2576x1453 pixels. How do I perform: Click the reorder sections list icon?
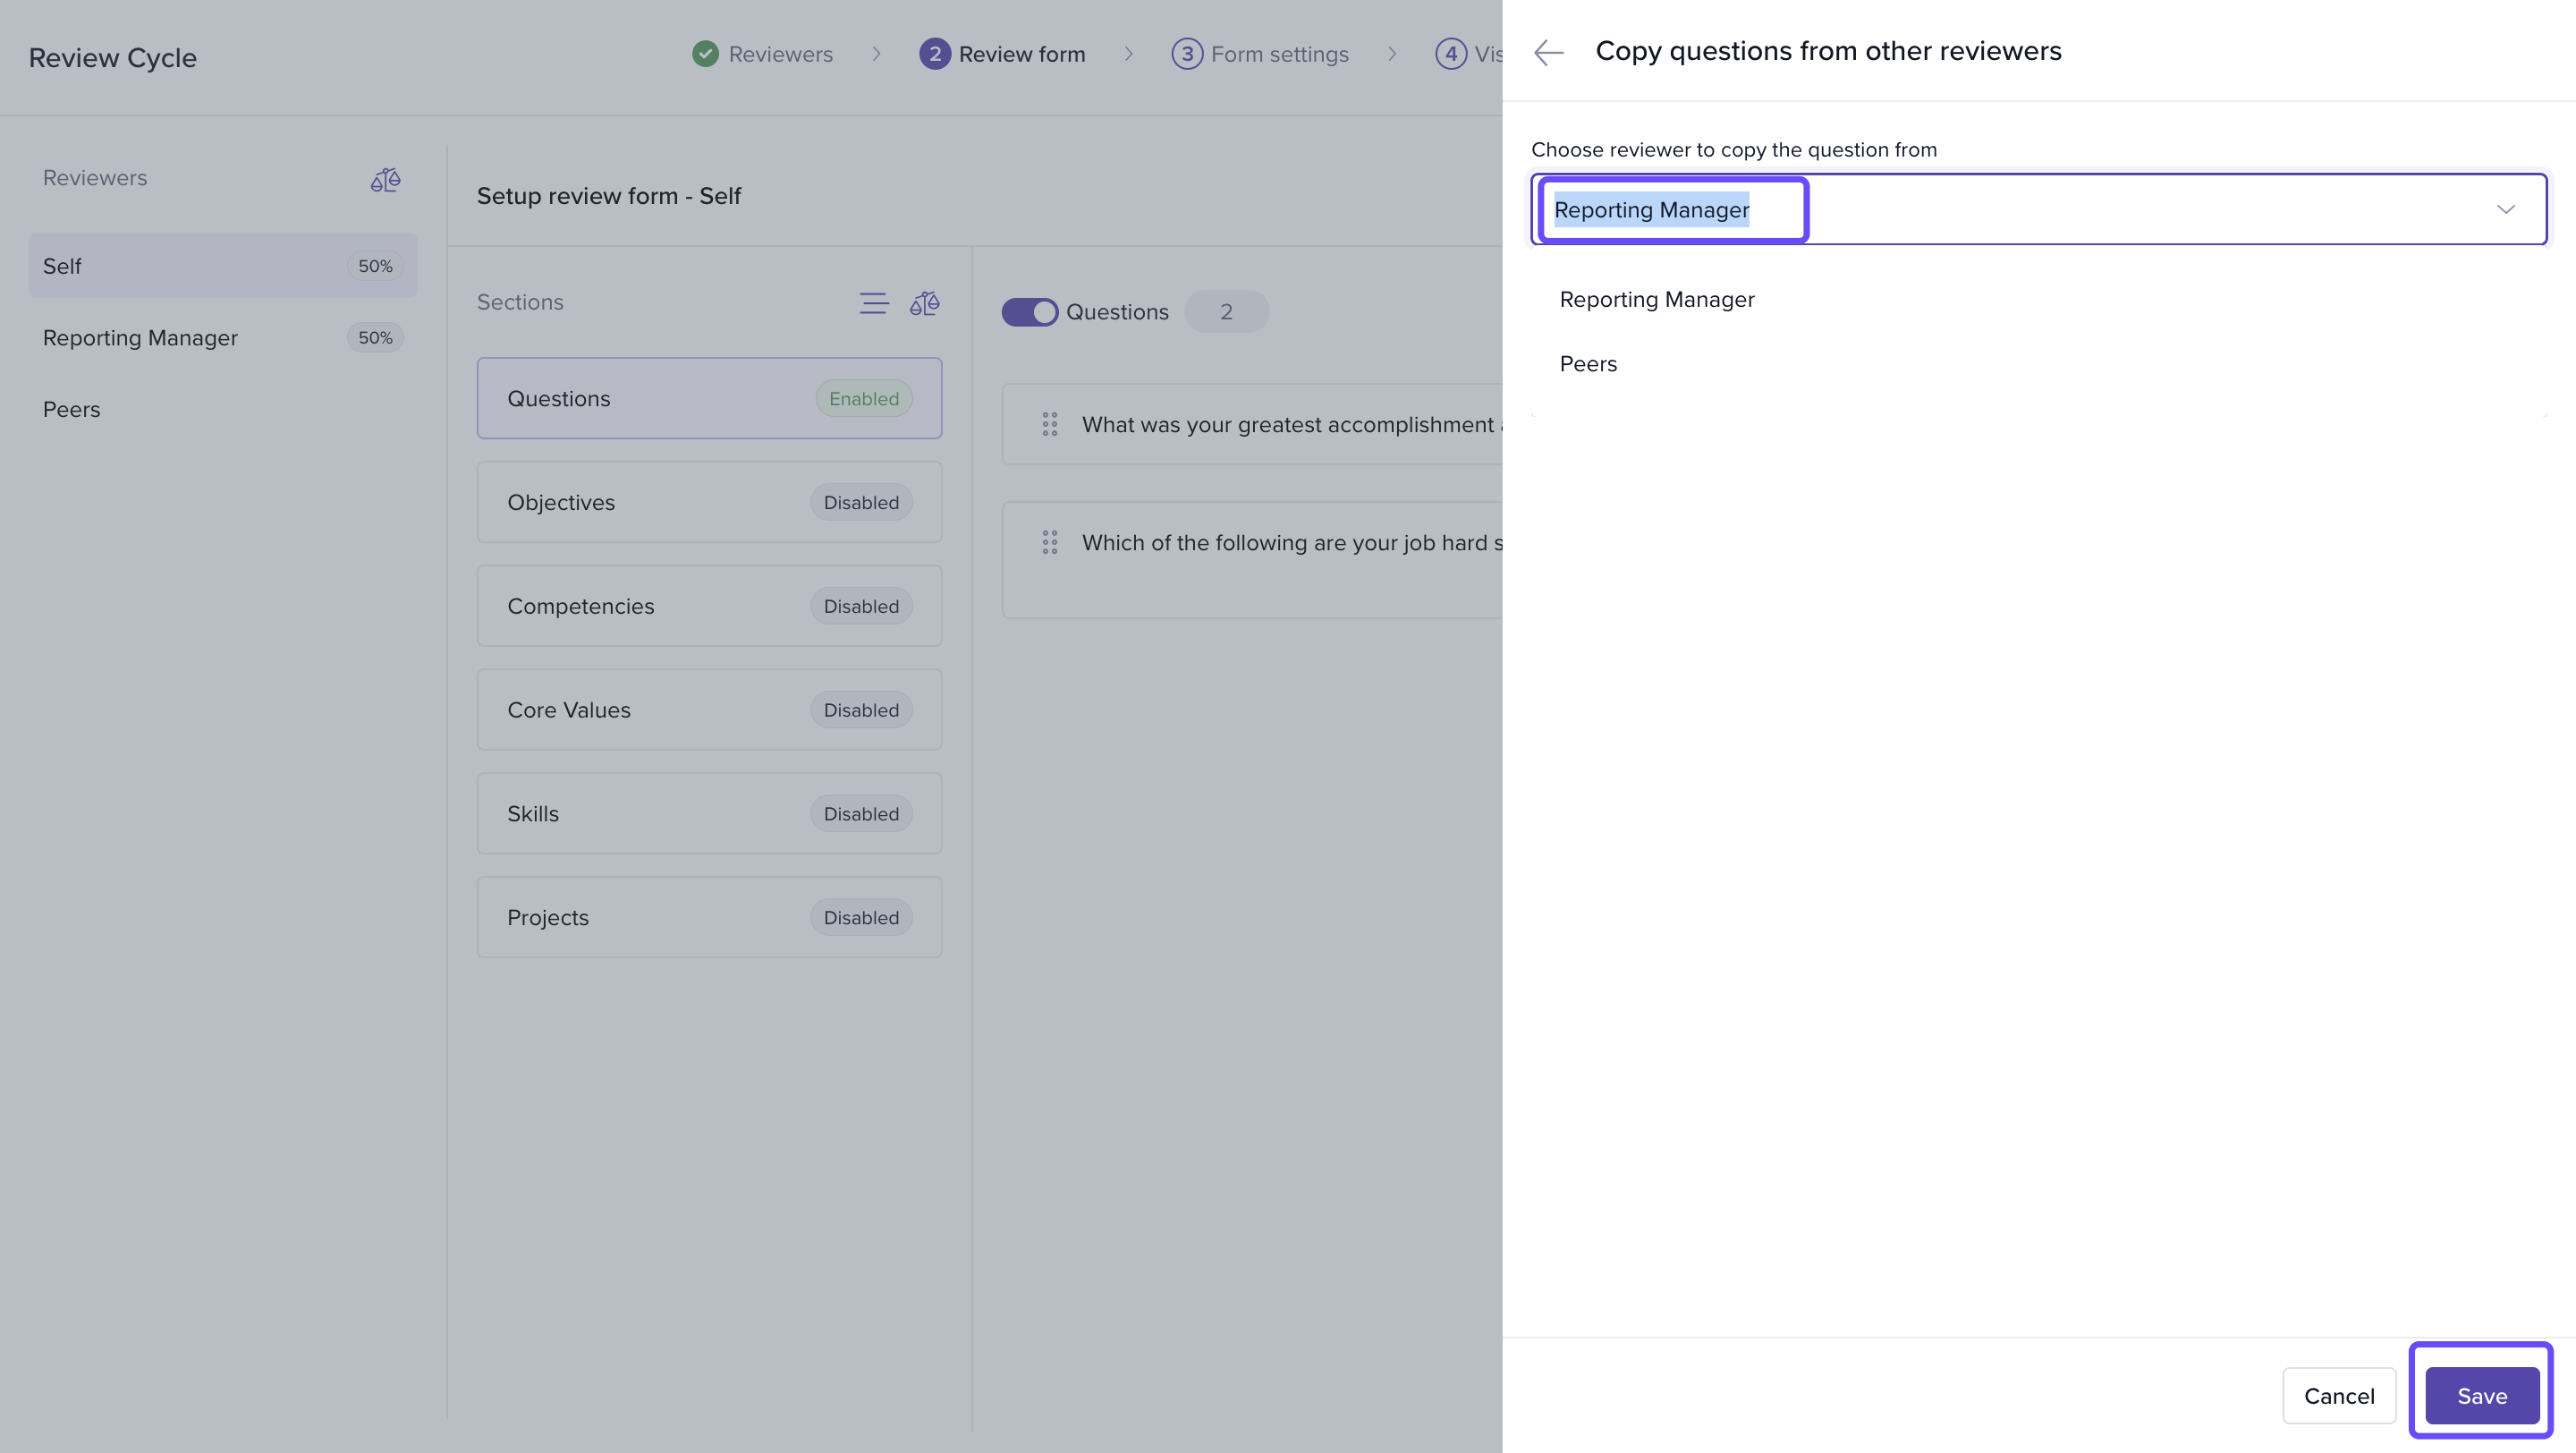(x=873, y=303)
